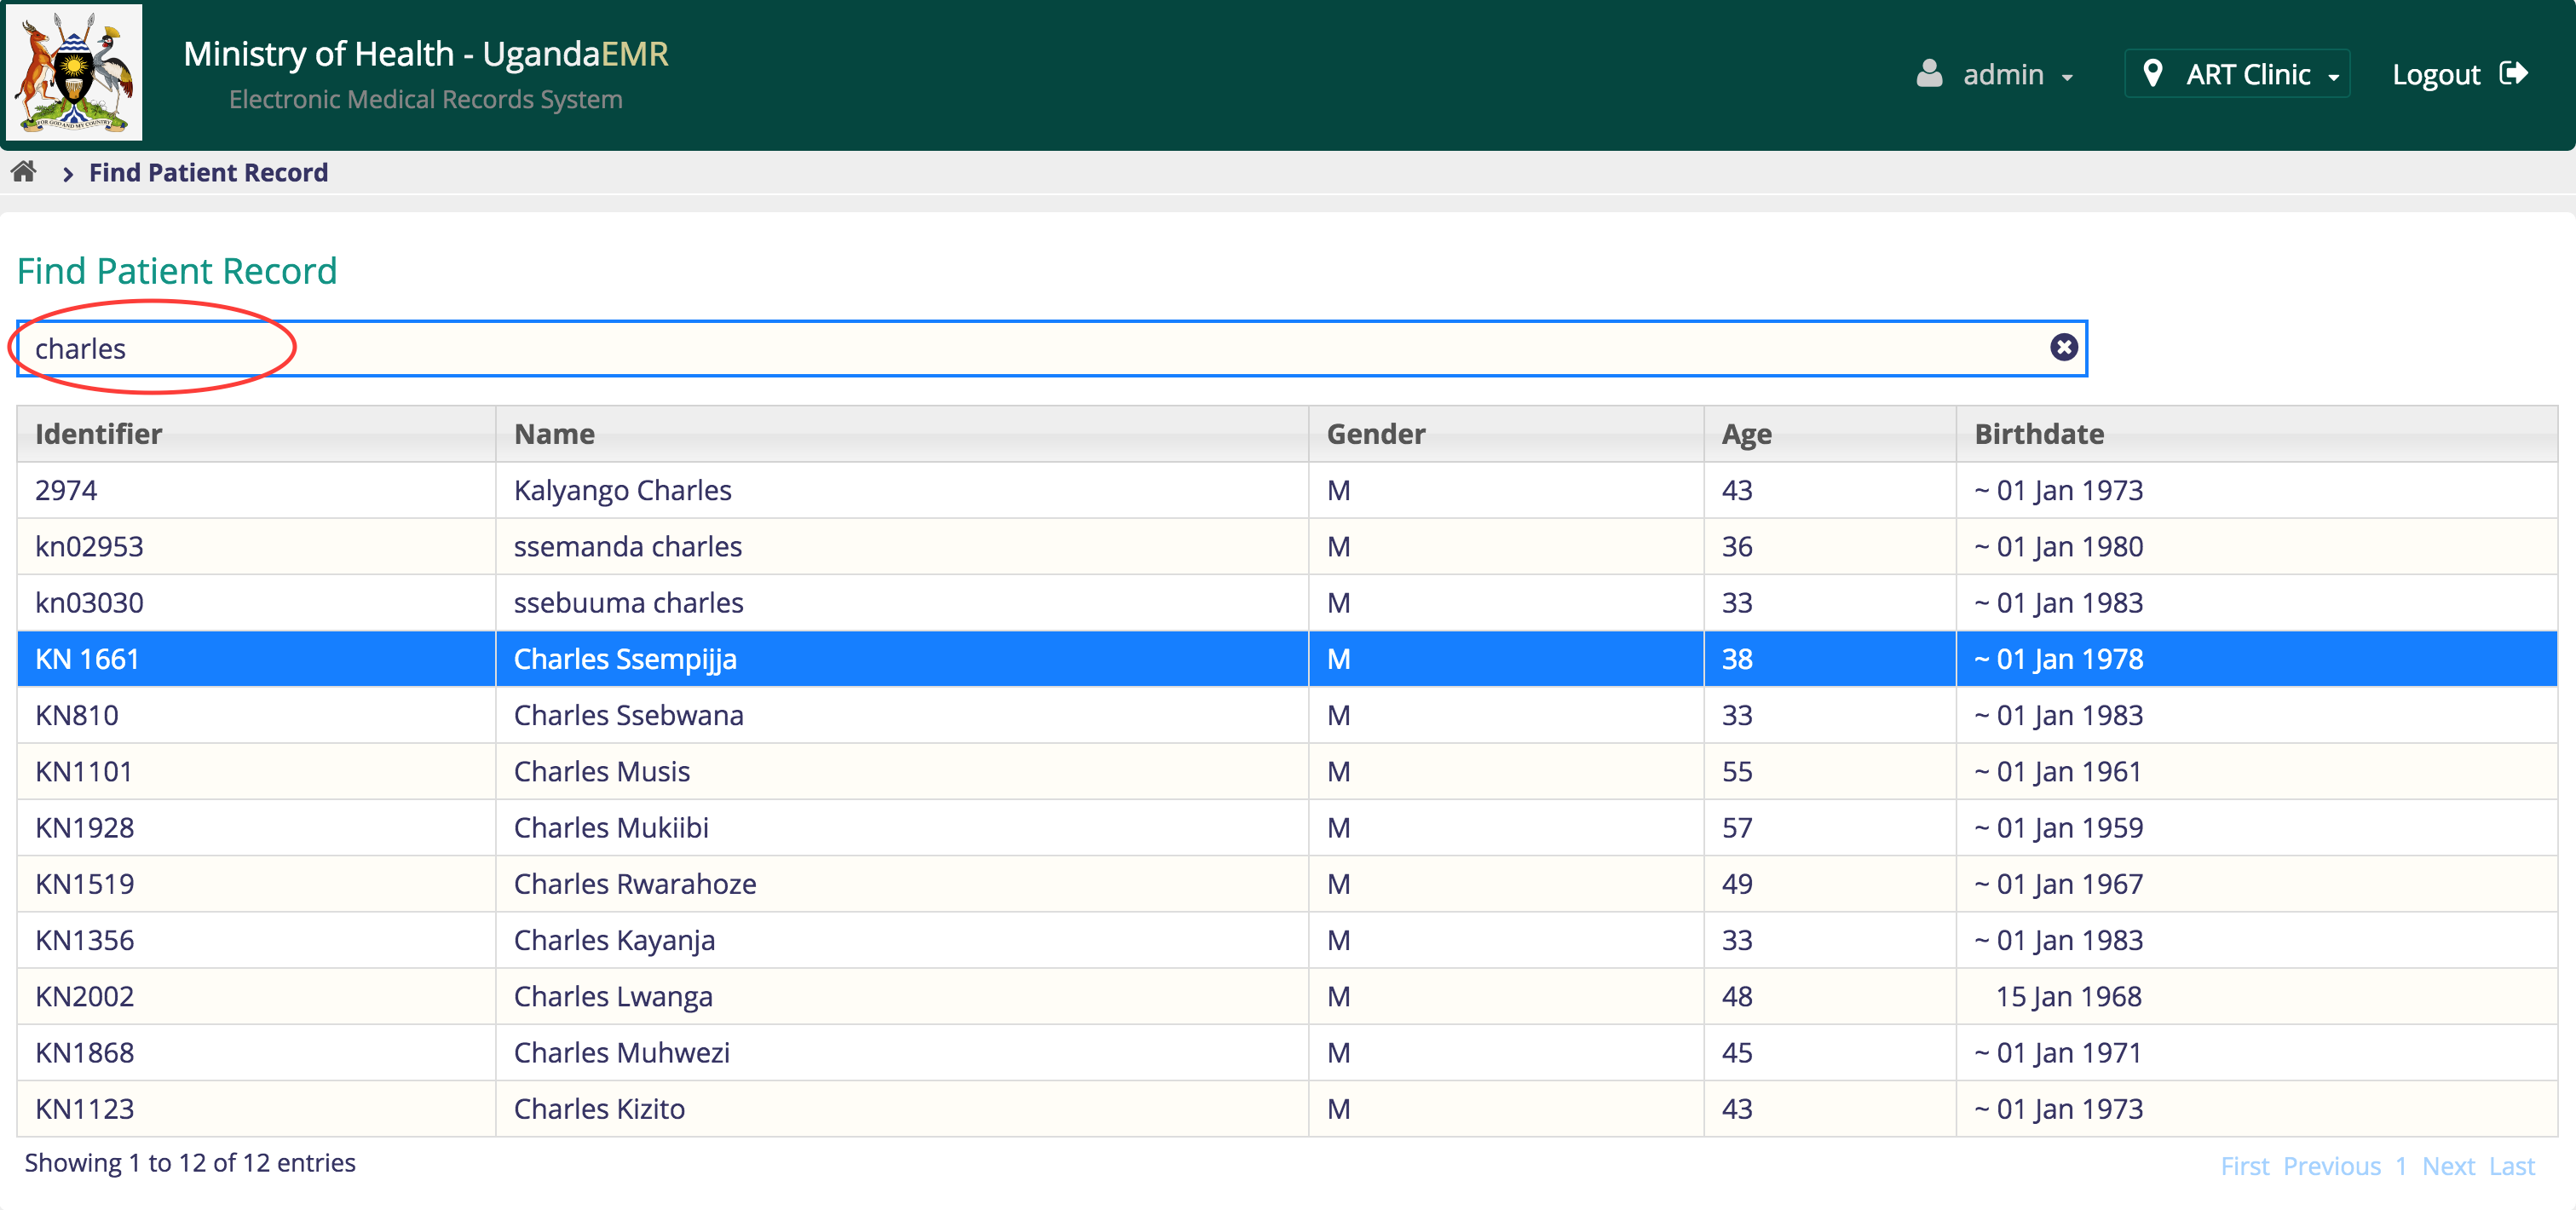Click Find Patient Record breadcrumb link

tap(208, 173)
